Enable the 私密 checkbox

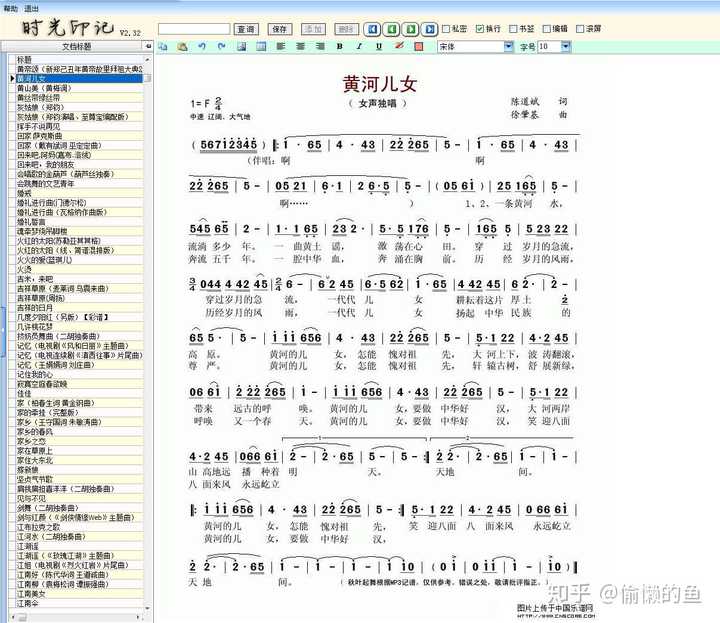coord(445,29)
